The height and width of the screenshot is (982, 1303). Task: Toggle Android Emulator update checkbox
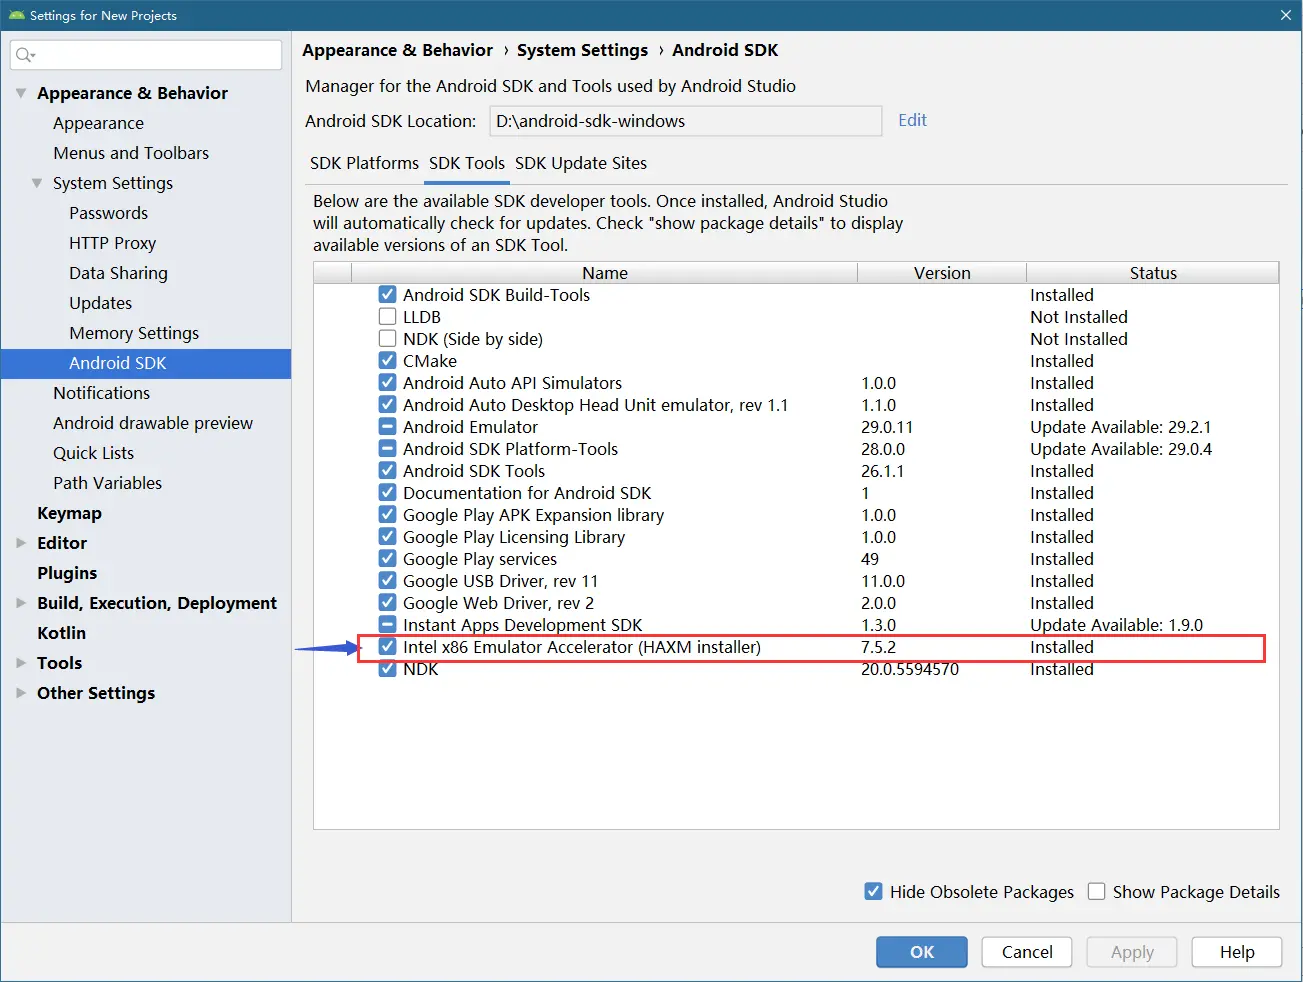[387, 427]
